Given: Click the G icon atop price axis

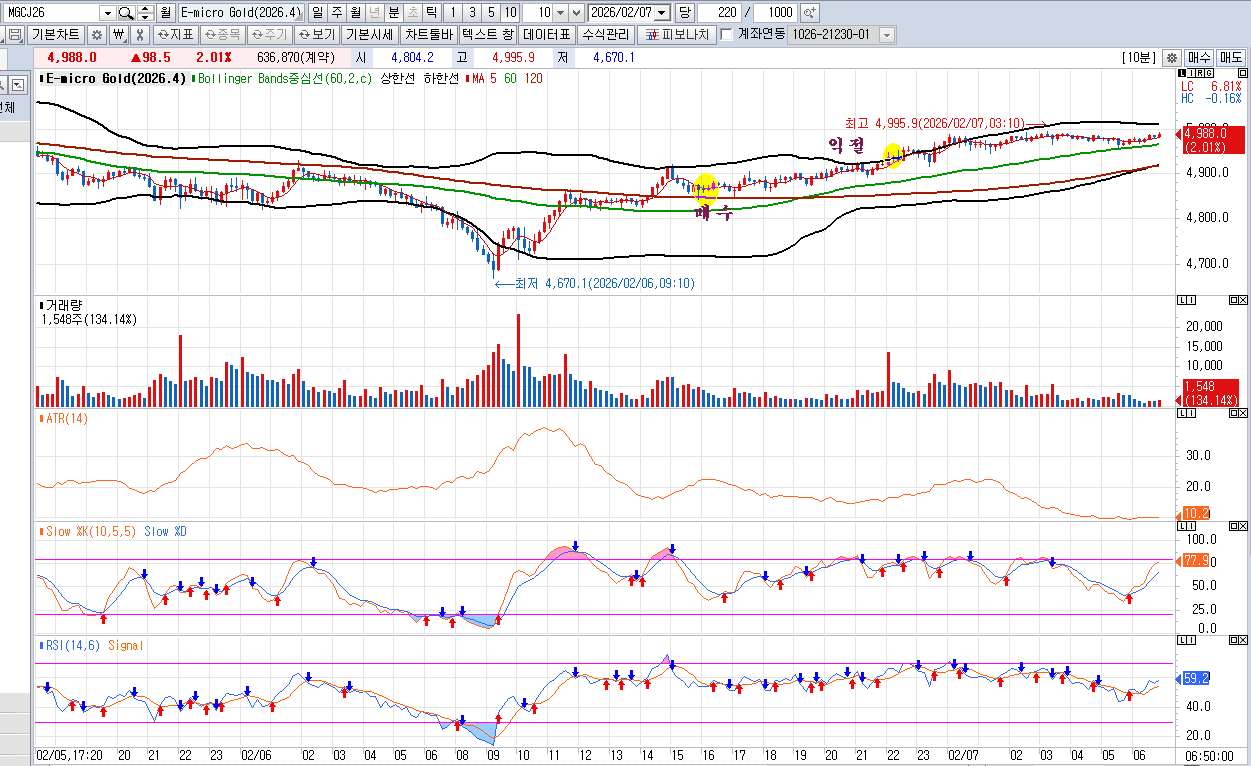Looking at the screenshot, I should [x=1210, y=74].
